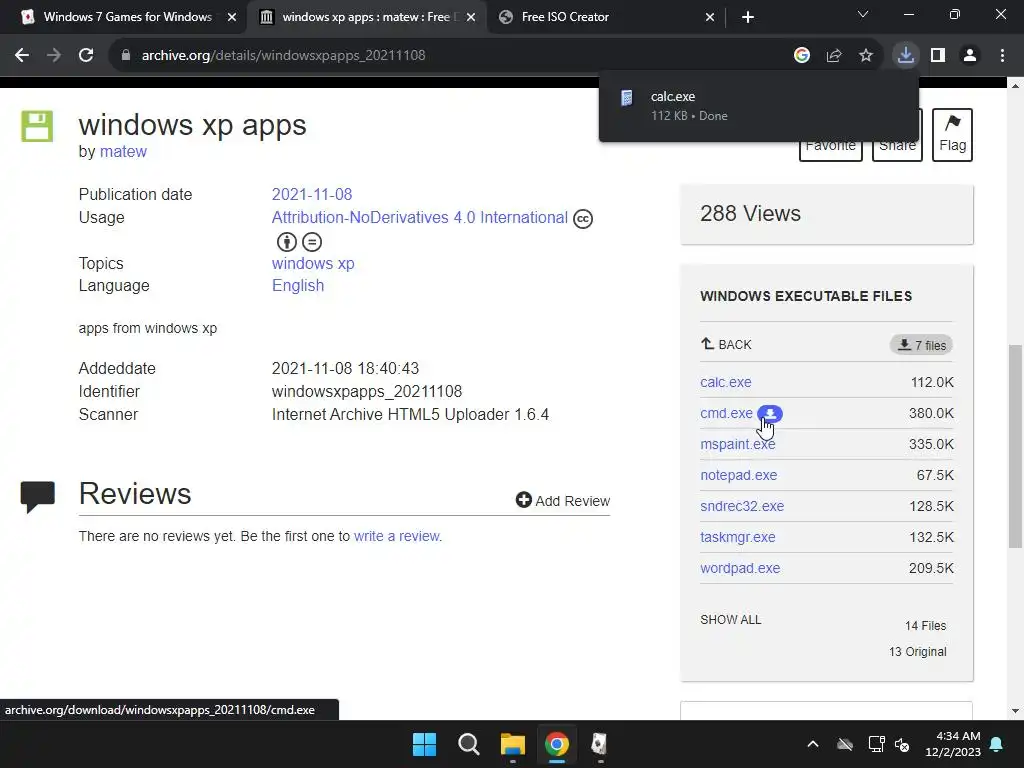
Task: Close the Windows 7 Games tab
Action: [x=232, y=17]
